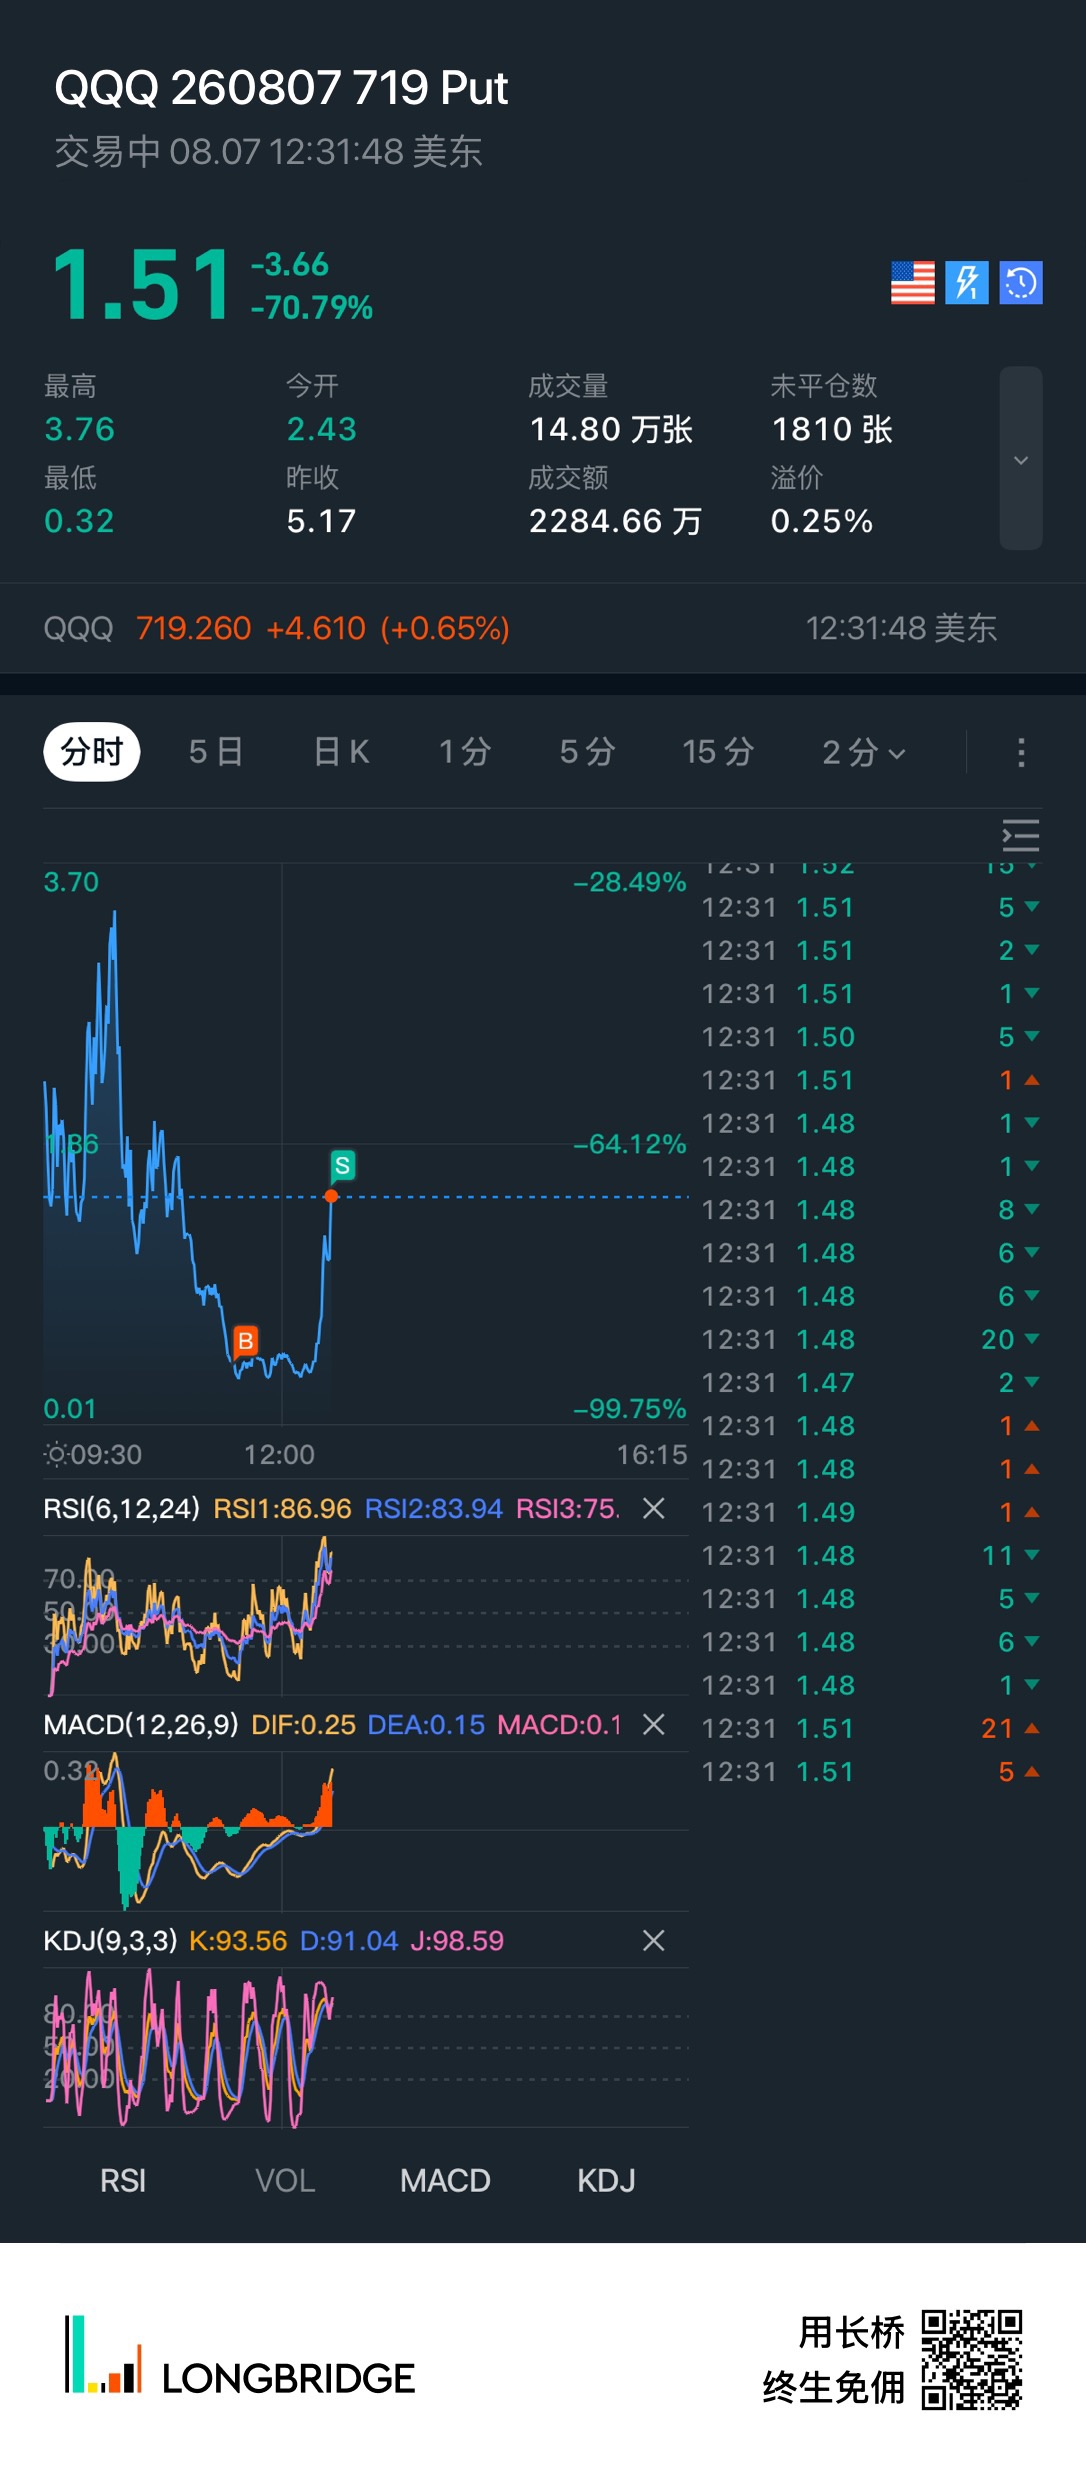Open RSI(6,12,24) indicator settings label

pyautogui.click(x=122, y=1508)
